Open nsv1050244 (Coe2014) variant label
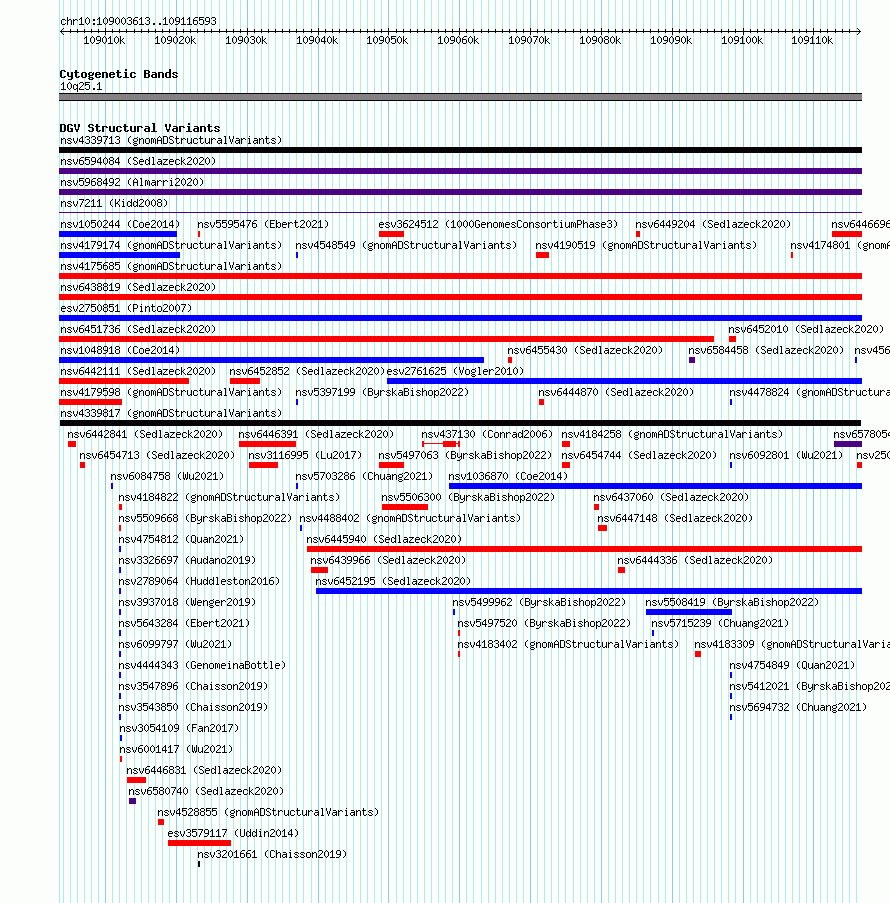The height and width of the screenshot is (903, 890). [120, 225]
